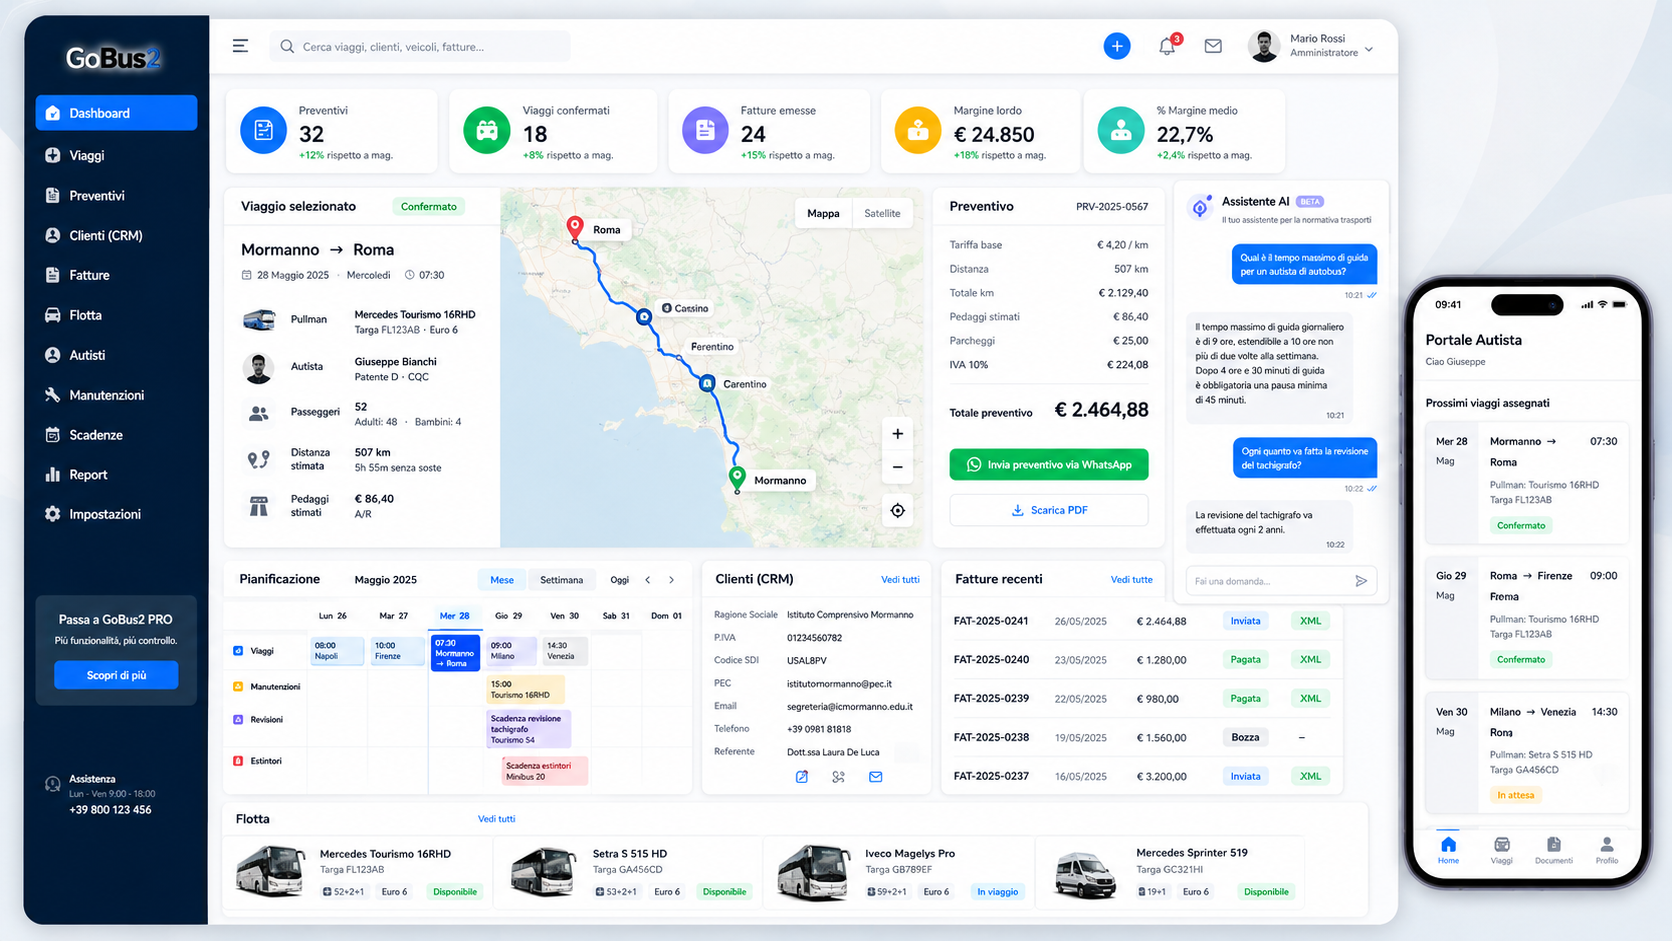Viewport: 1672px width, 941px height.
Task: Tap Documenti tab in phone portal
Action: [1553, 850]
